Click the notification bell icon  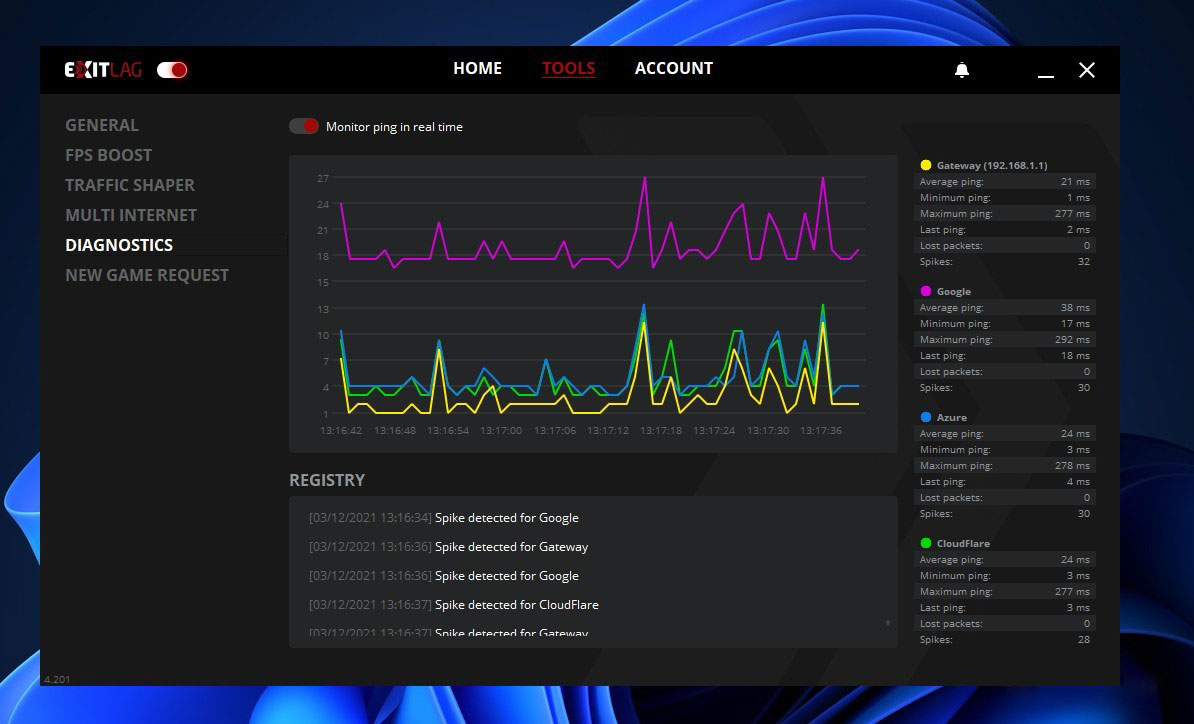click(x=962, y=70)
